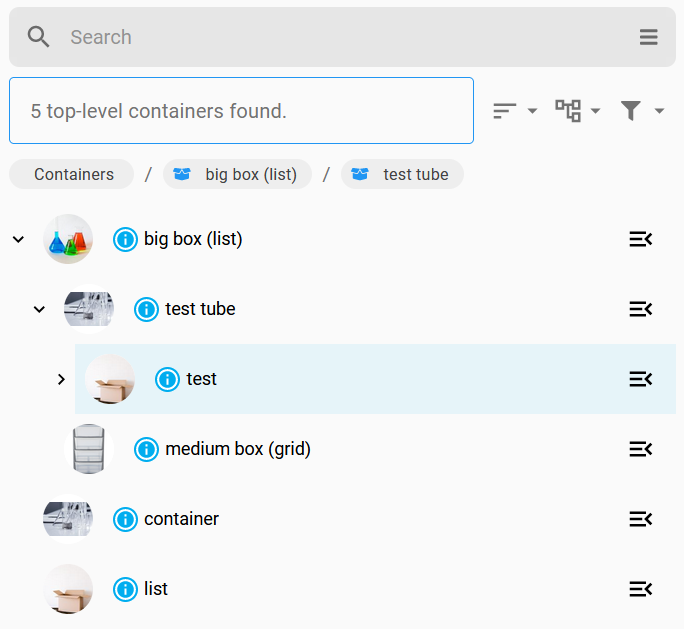The height and width of the screenshot is (629, 684).
Task: Expand the test container node
Action: [61, 379]
